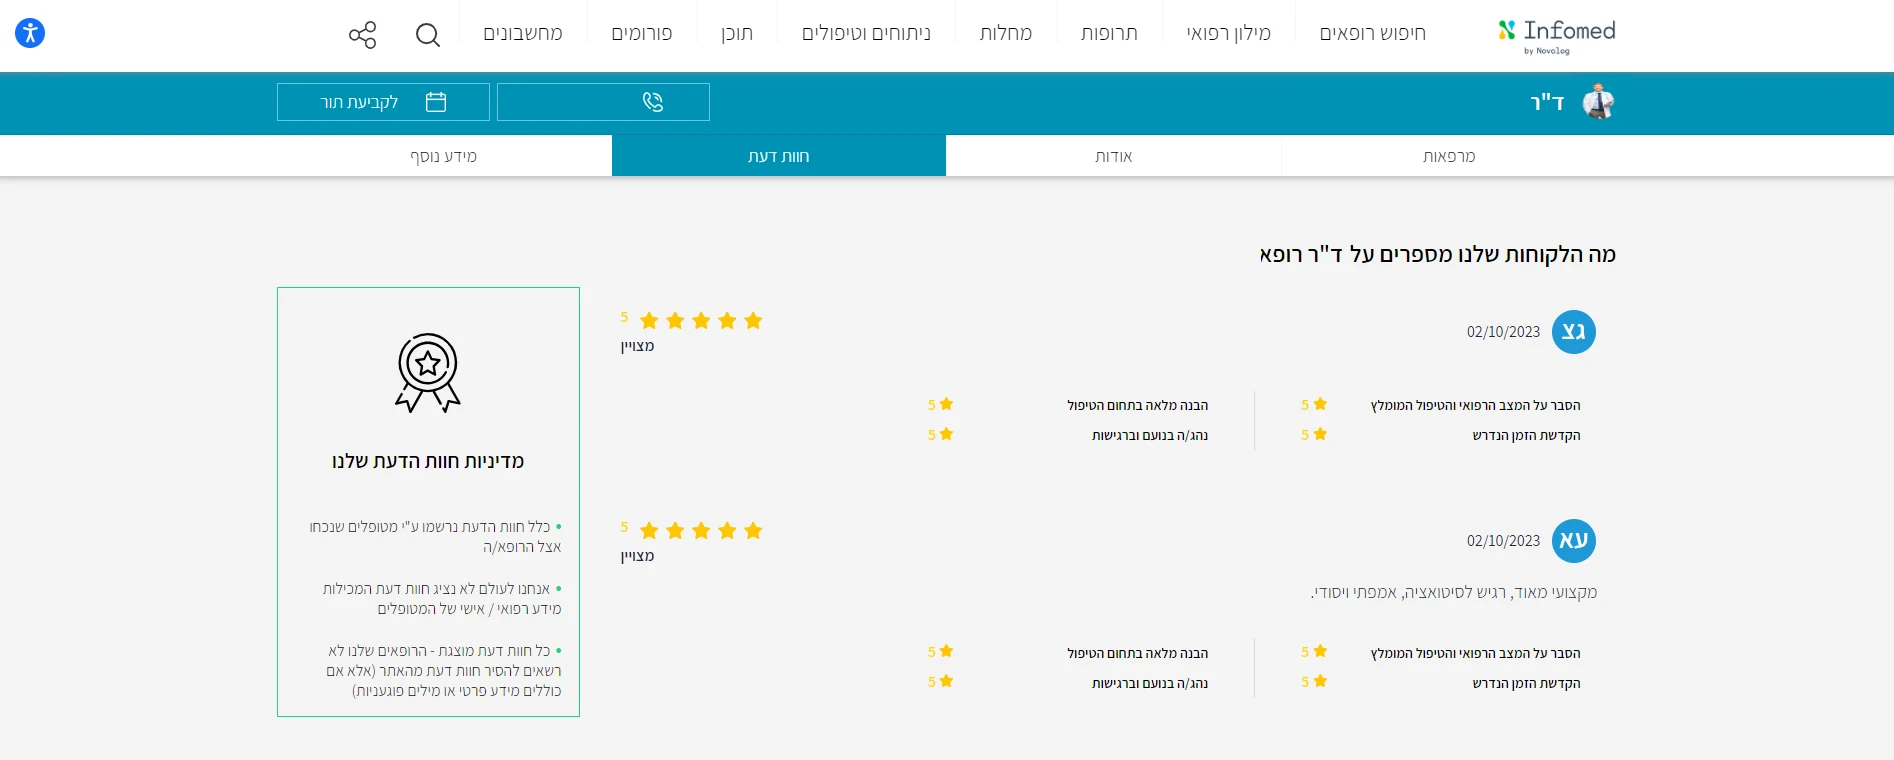Click first review date 02/10/2023
This screenshot has width=1894, height=760.
click(1503, 332)
